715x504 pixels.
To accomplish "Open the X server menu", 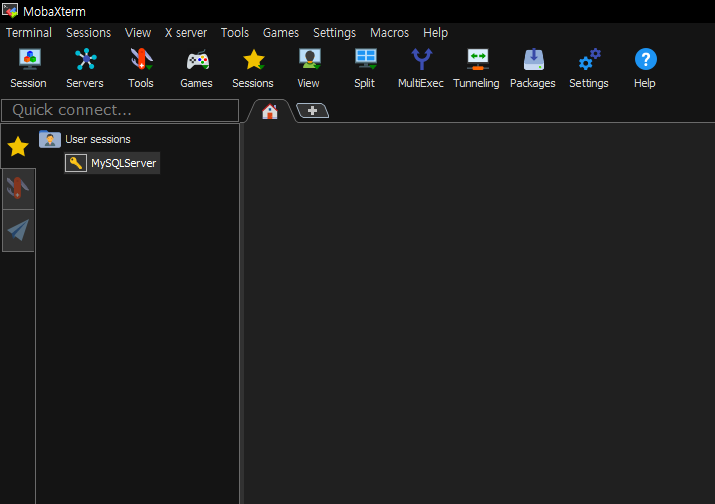I will (x=186, y=33).
